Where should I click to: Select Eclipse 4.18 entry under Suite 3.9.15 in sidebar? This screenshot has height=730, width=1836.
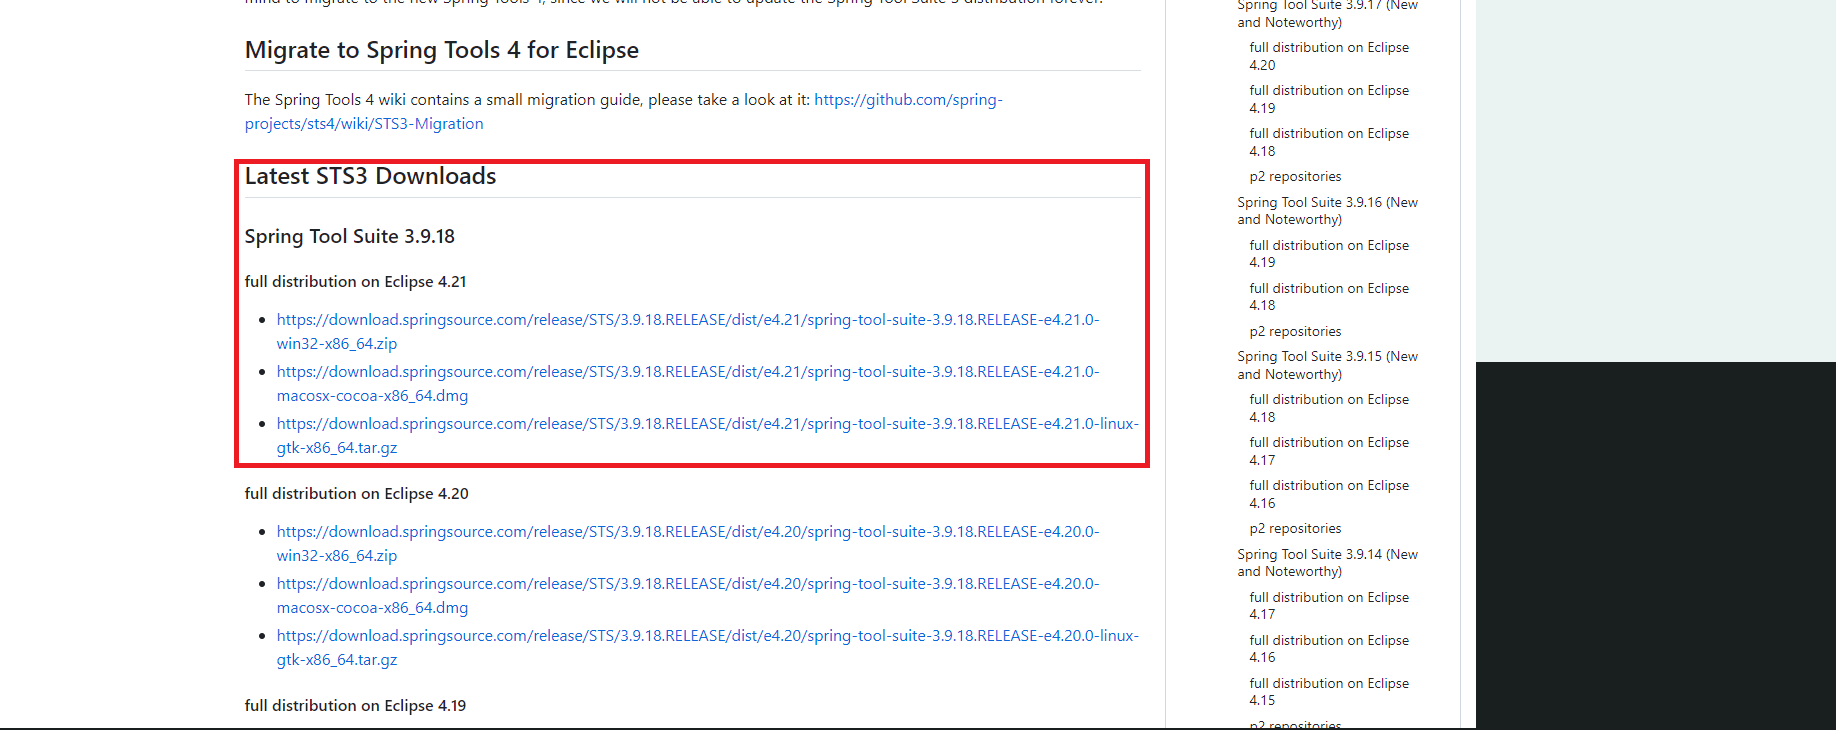pyautogui.click(x=1329, y=408)
